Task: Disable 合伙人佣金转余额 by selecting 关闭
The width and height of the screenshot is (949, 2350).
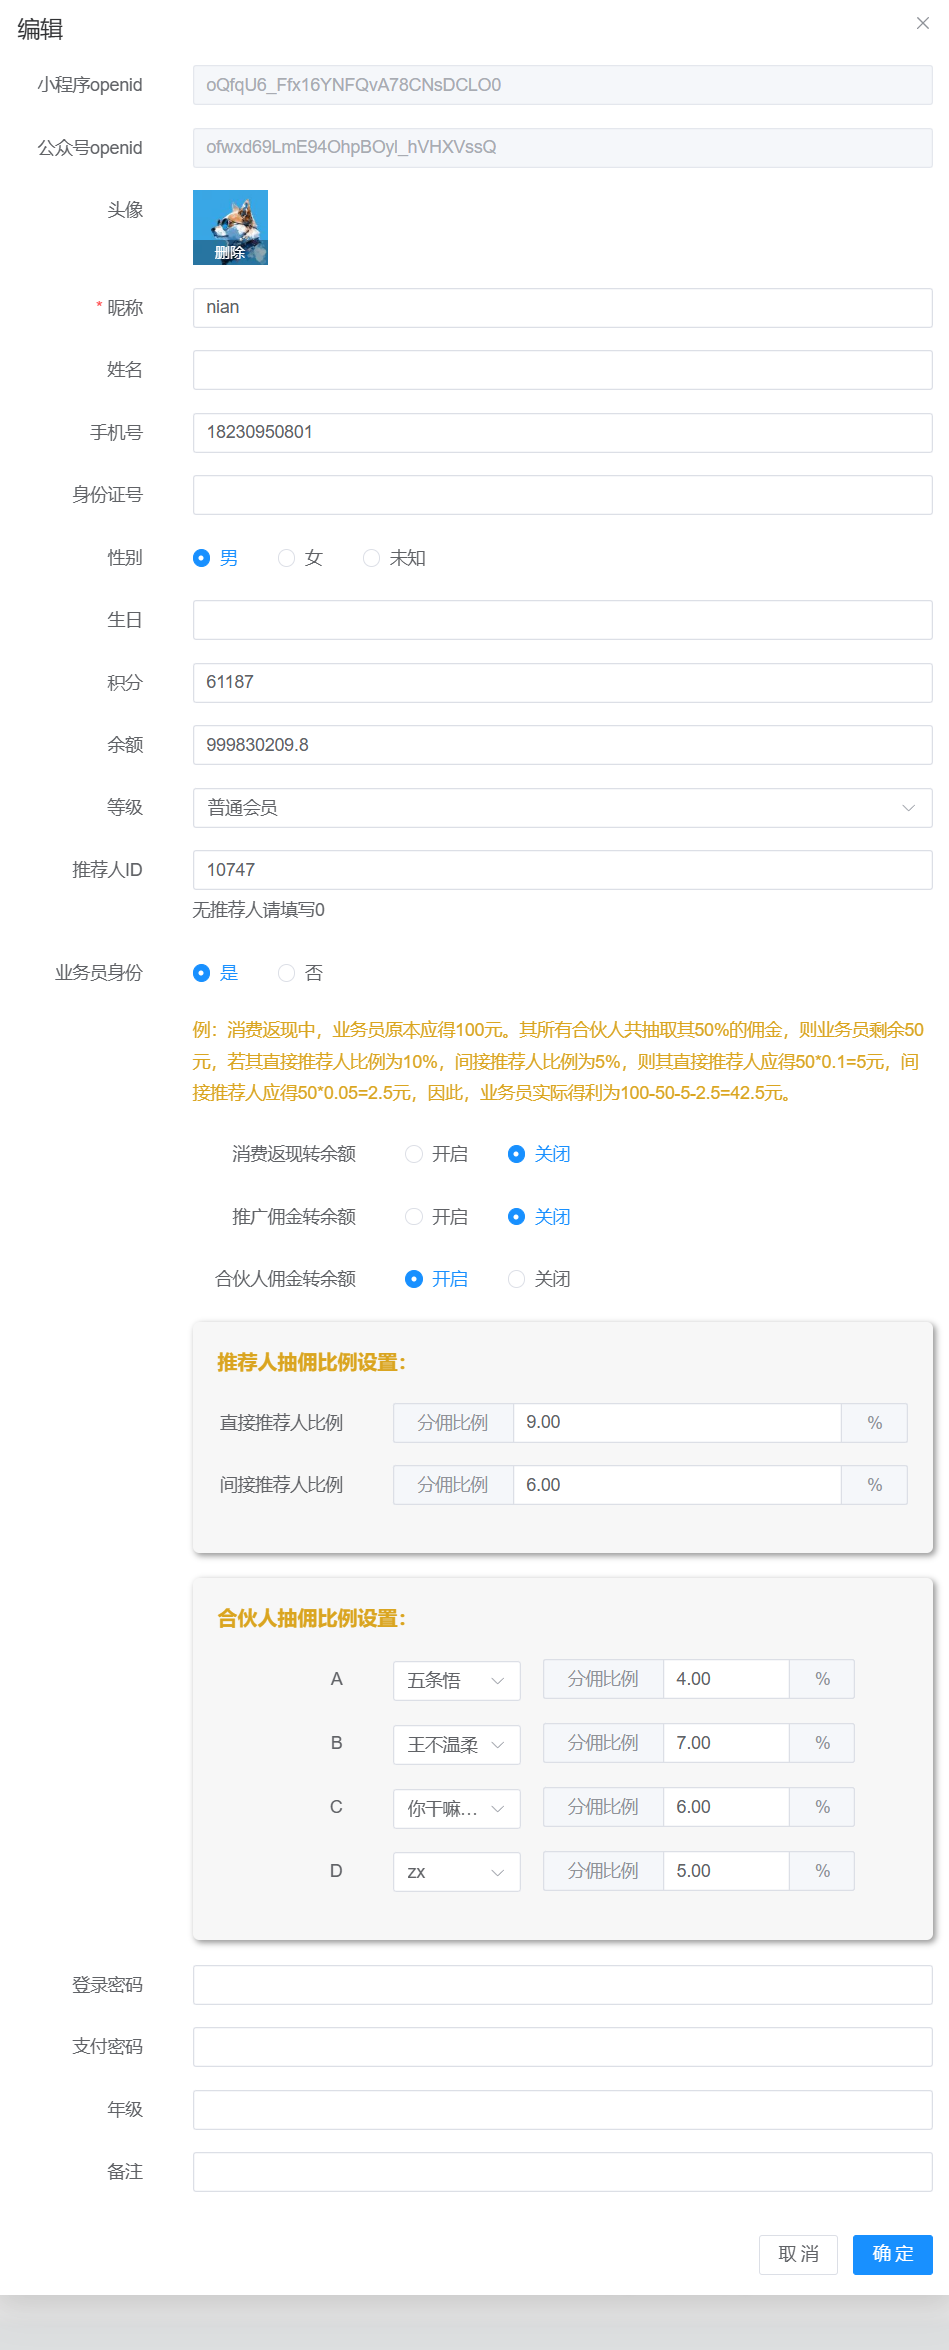Action: click(x=517, y=1279)
